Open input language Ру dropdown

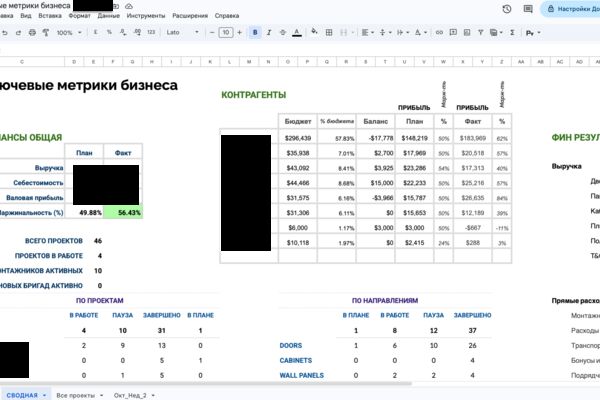[x=533, y=33]
